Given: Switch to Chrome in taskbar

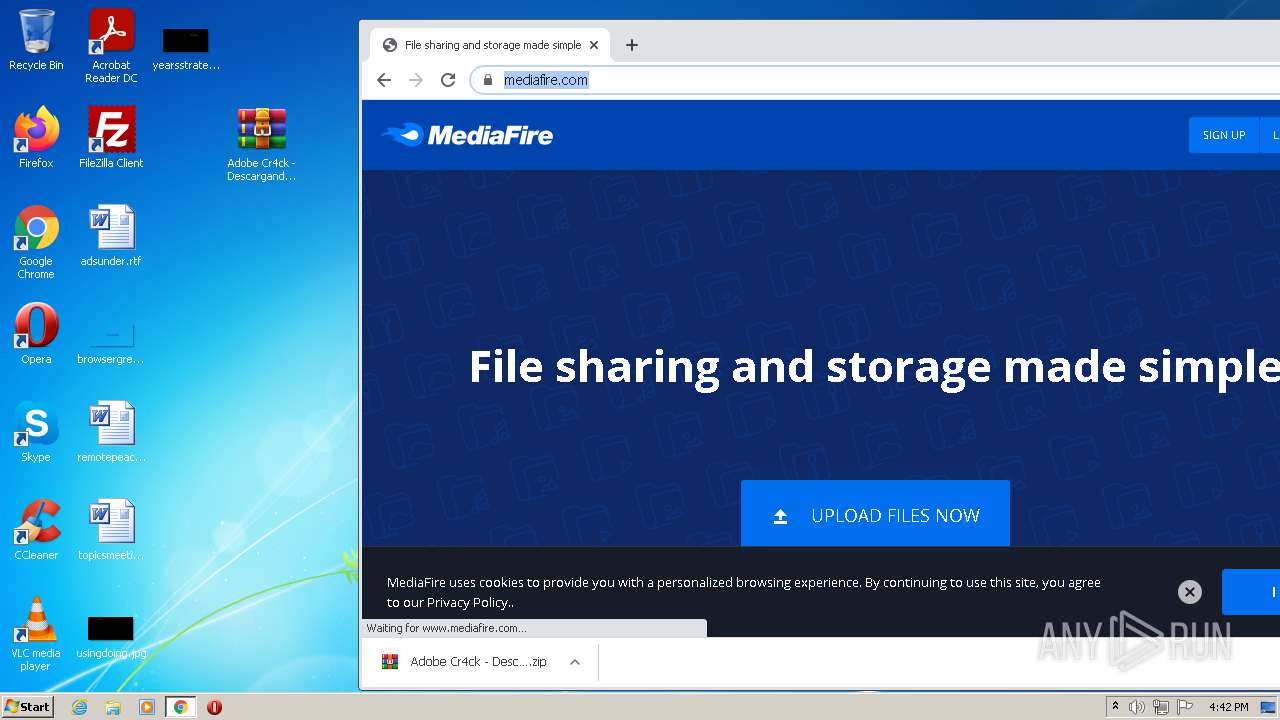Looking at the screenshot, I should coord(181,707).
